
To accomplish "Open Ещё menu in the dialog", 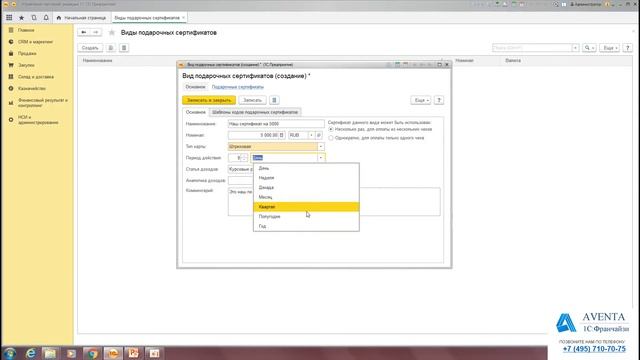I will (x=420, y=100).
